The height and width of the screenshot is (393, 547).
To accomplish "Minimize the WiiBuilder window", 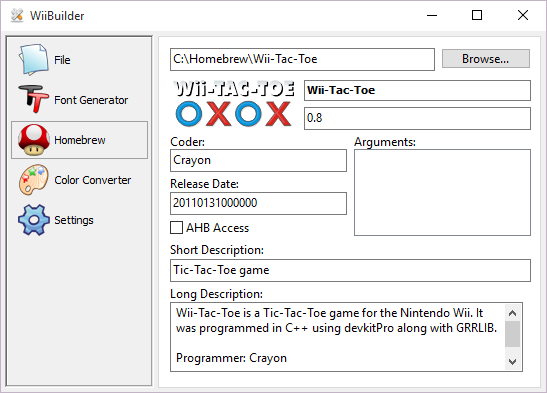I will pyautogui.click(x=432, y=15).
